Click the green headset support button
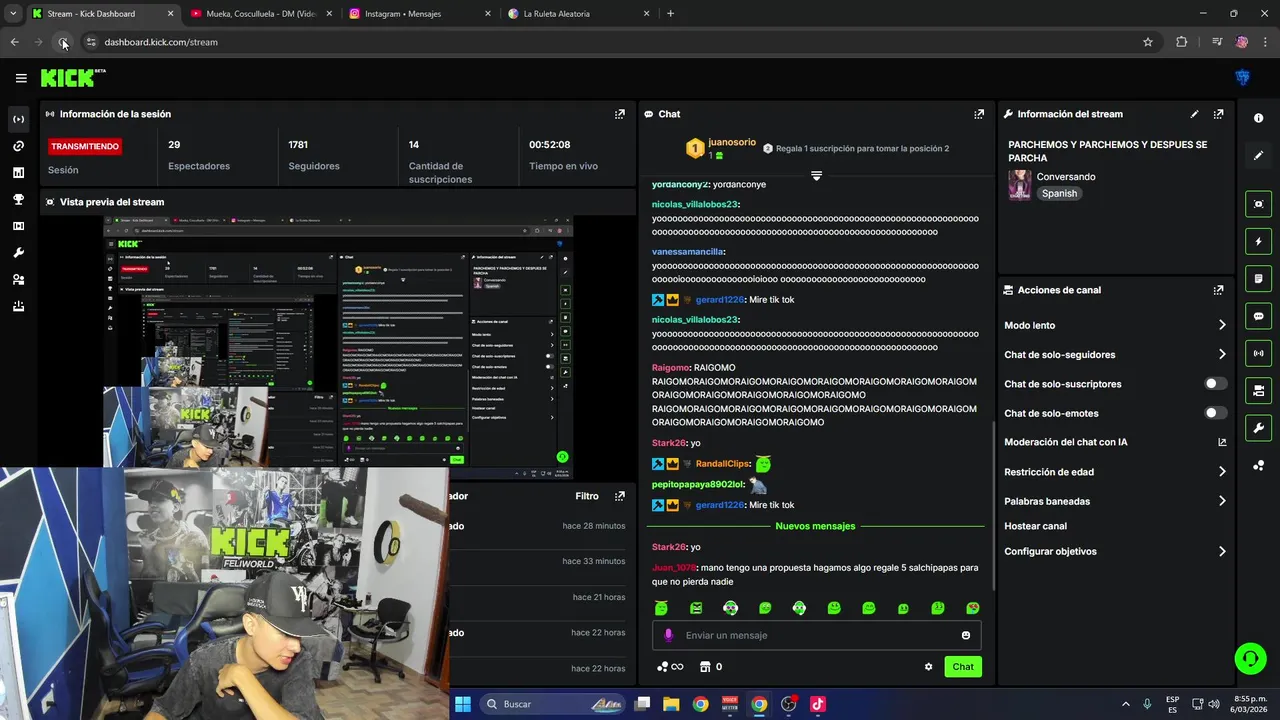 1250,659
